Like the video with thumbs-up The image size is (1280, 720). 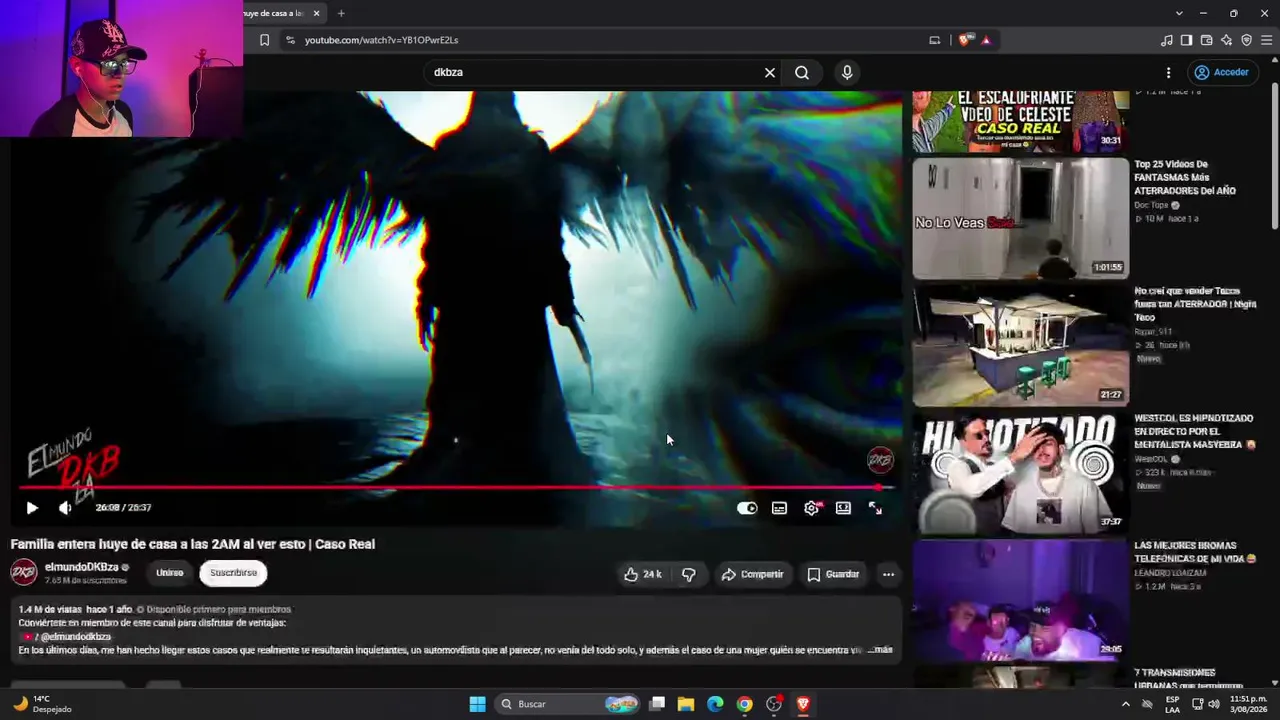coord(643,574)
